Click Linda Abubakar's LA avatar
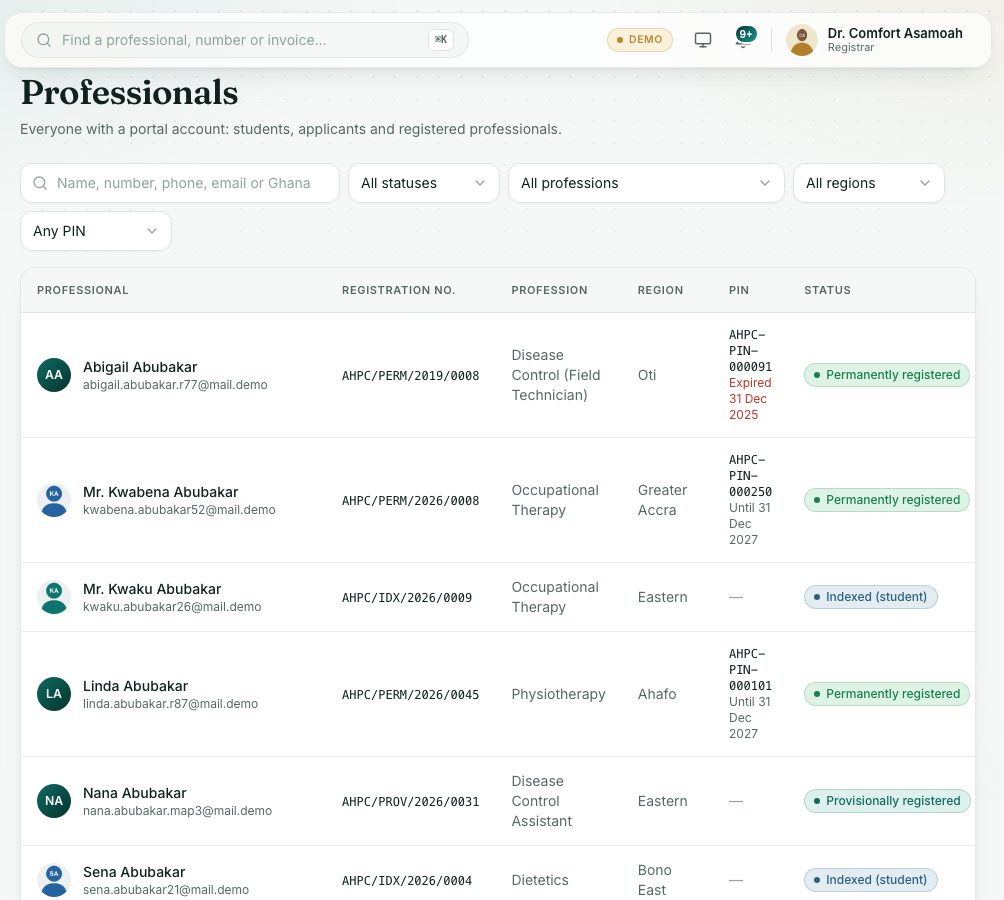This screenshot has width=1004, height=900. tap(54, 694)
